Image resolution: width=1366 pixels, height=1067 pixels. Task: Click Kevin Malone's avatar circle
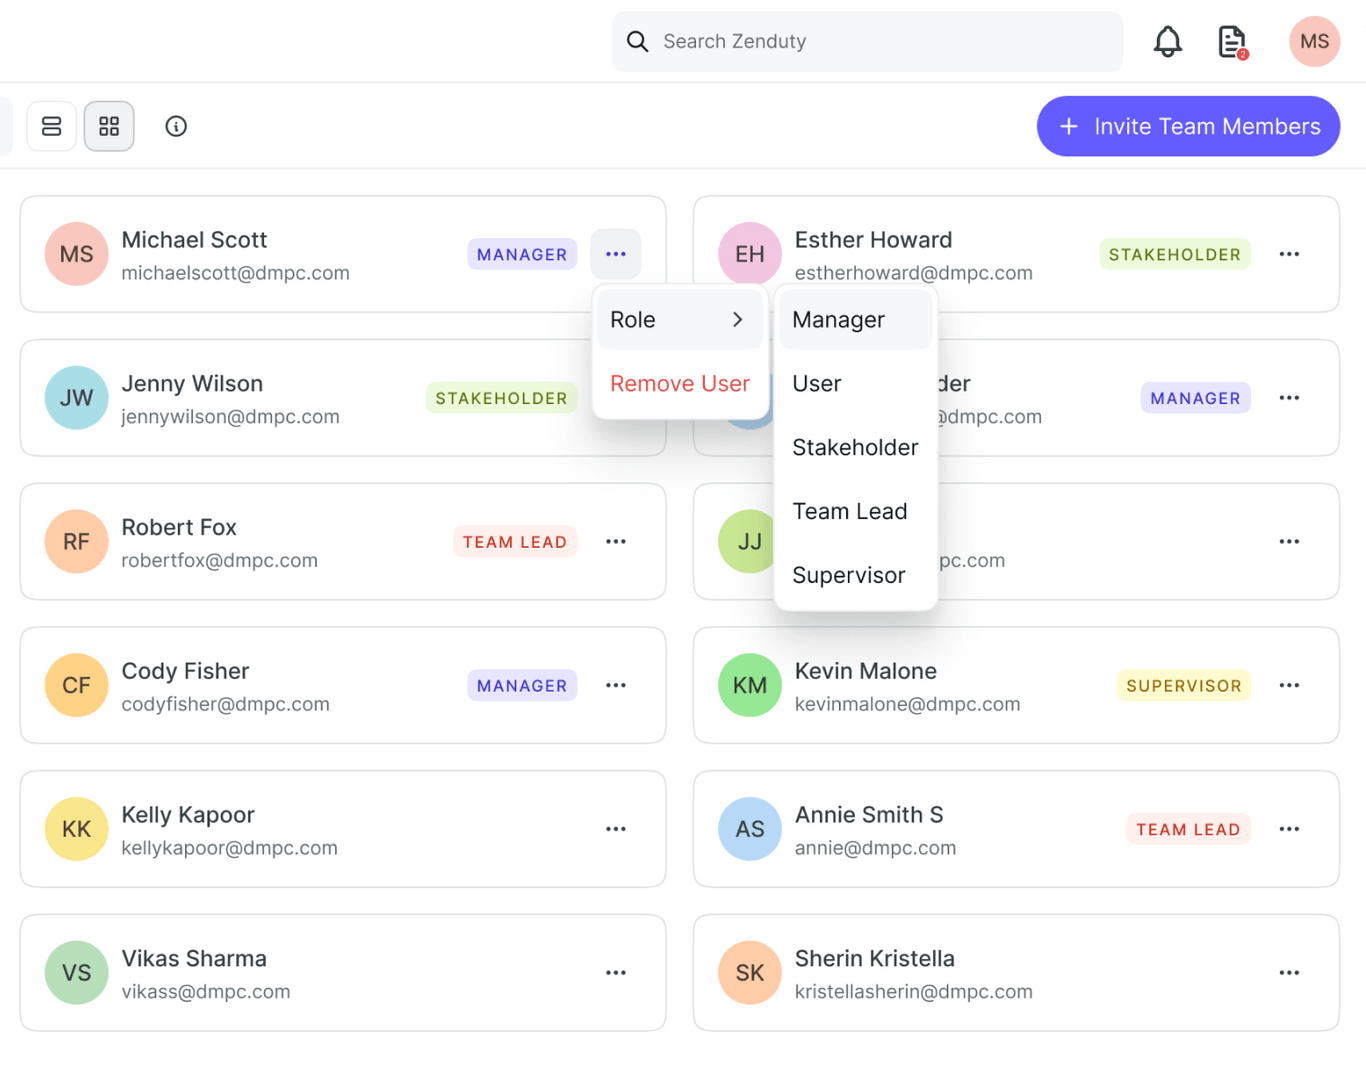[749, 685]
